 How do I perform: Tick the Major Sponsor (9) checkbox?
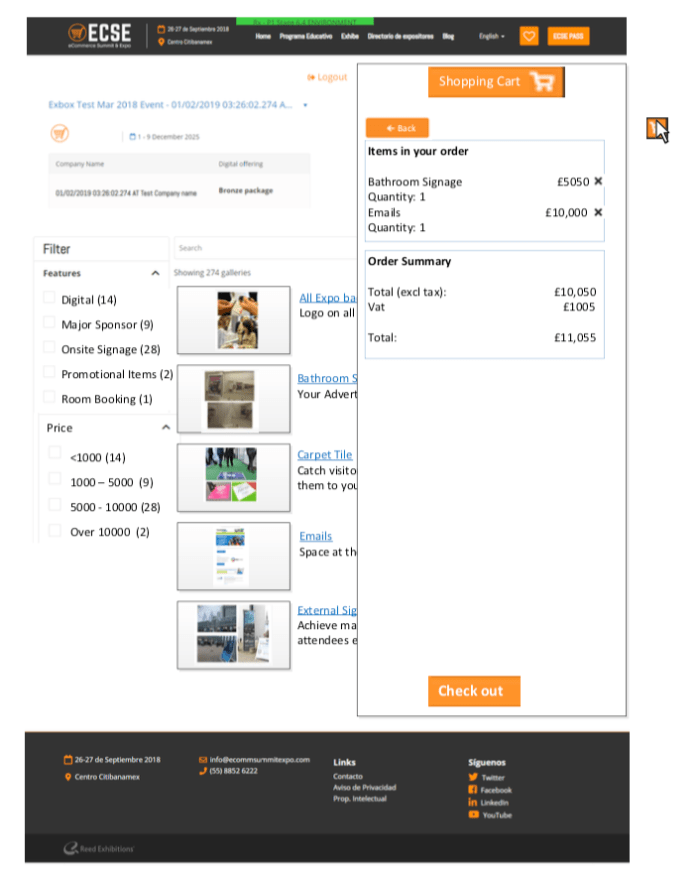(x=49, y=323)
